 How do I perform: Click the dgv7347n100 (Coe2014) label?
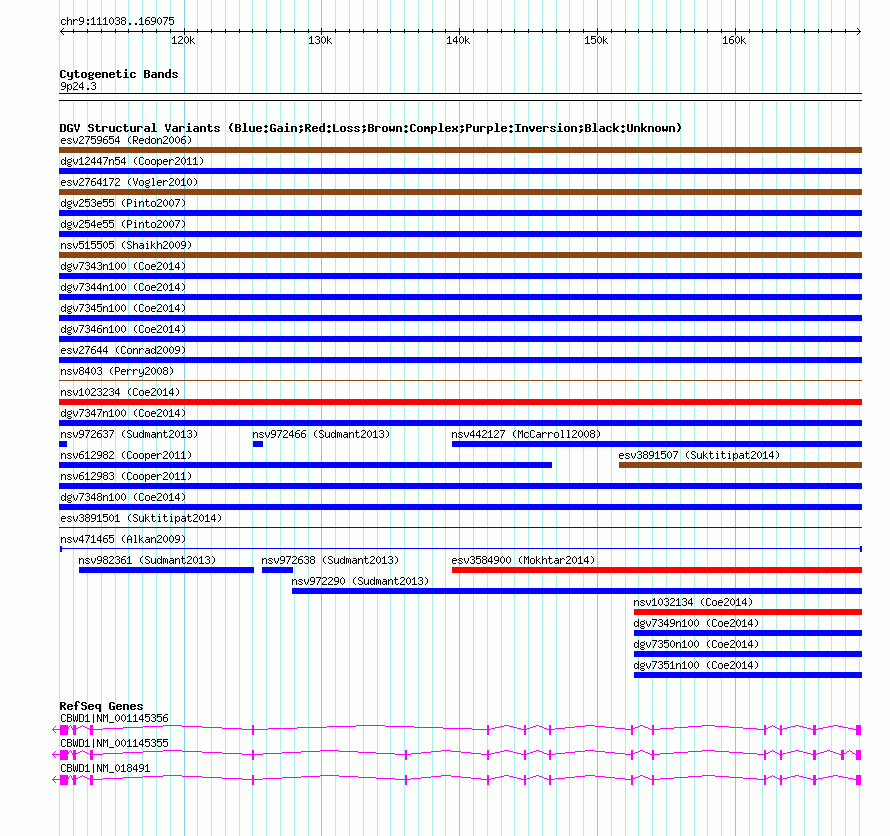(123, 413)
